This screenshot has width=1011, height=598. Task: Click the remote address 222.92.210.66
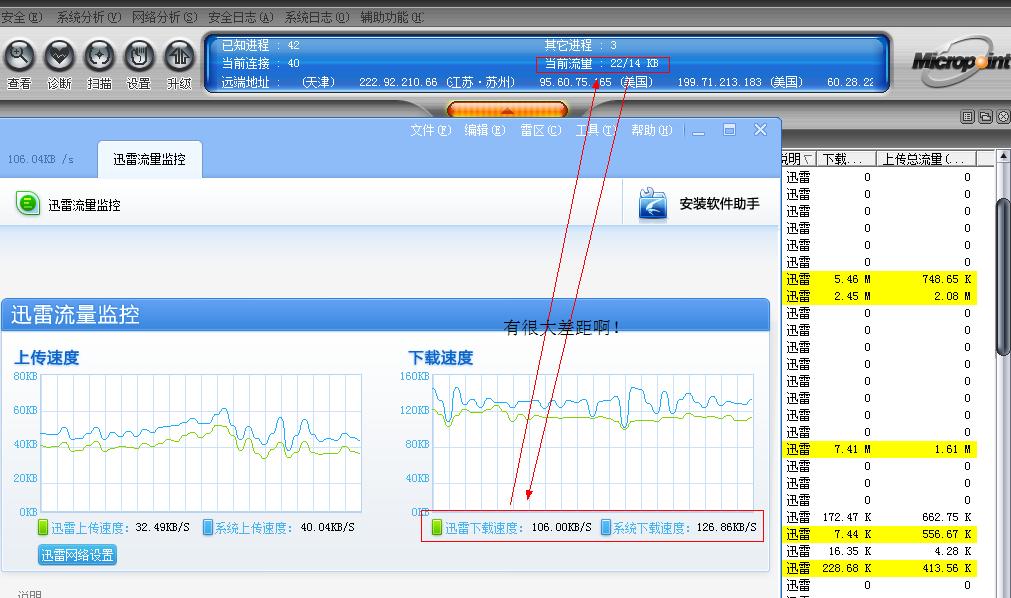(398, 82)
